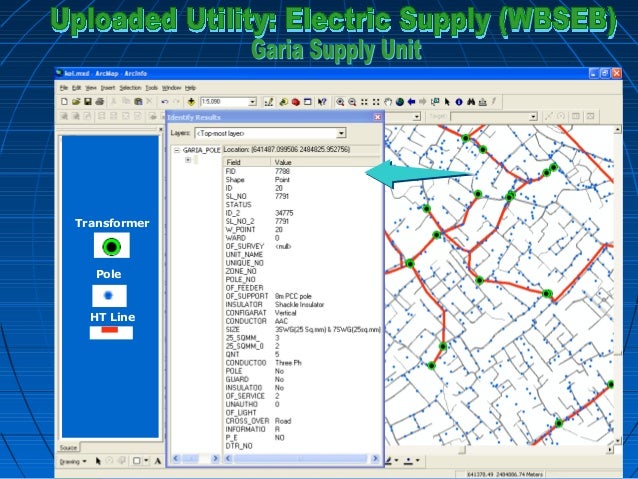Collapse the GARIA_POLE tree node
Viewport: 638px width, 479px height.
point(177,150)
